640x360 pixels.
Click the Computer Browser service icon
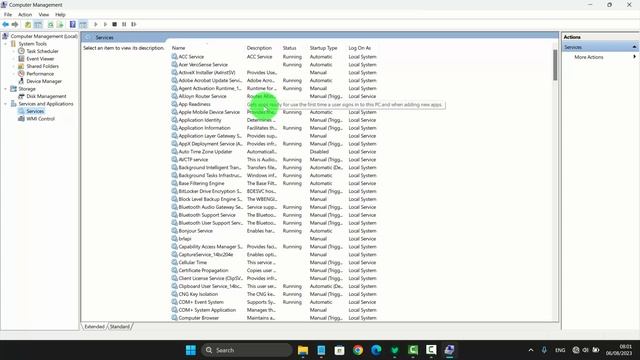174,318
